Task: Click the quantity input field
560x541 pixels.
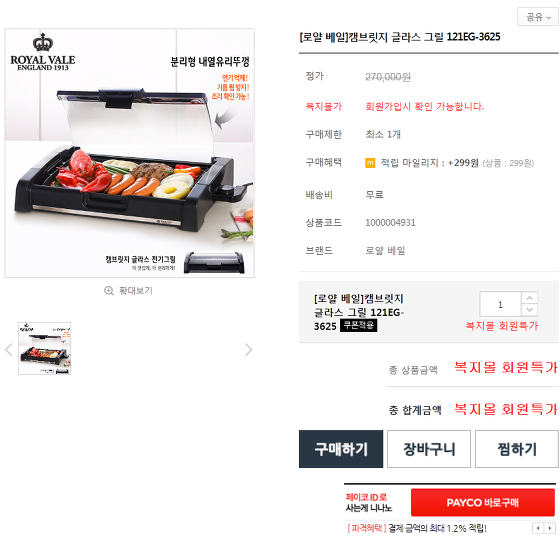Action: coord(500,304)
